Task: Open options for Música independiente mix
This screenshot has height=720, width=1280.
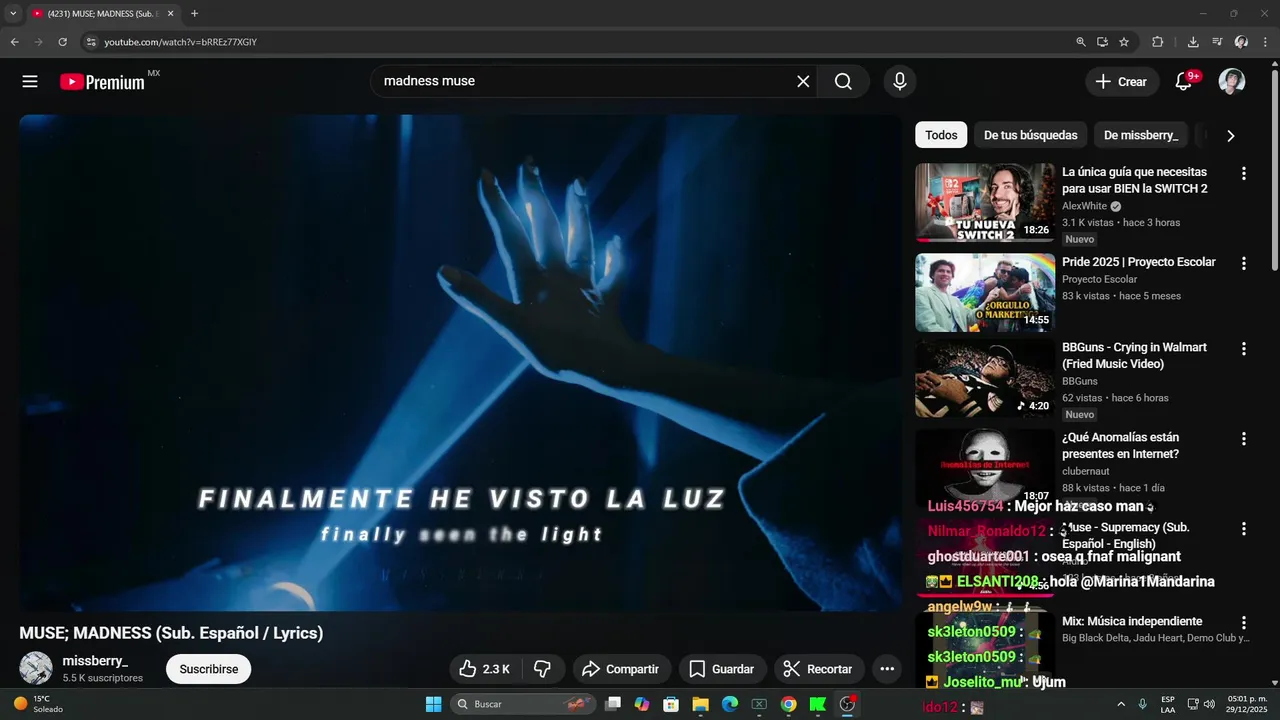Action: (x=1244, y=622)
